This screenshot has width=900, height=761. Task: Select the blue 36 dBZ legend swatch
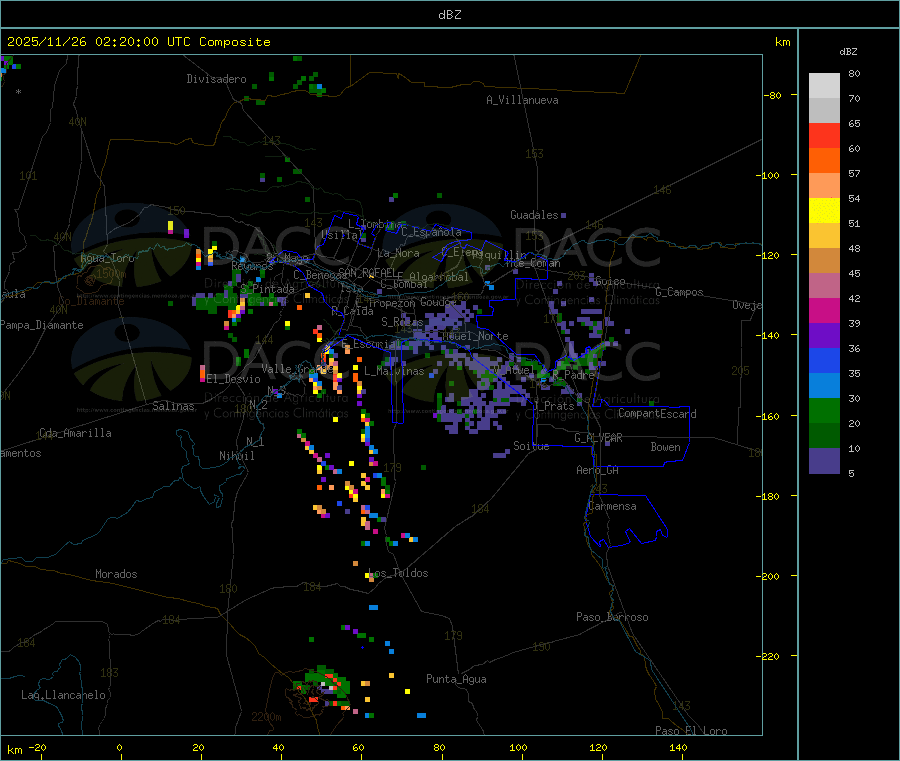[824, 360]
